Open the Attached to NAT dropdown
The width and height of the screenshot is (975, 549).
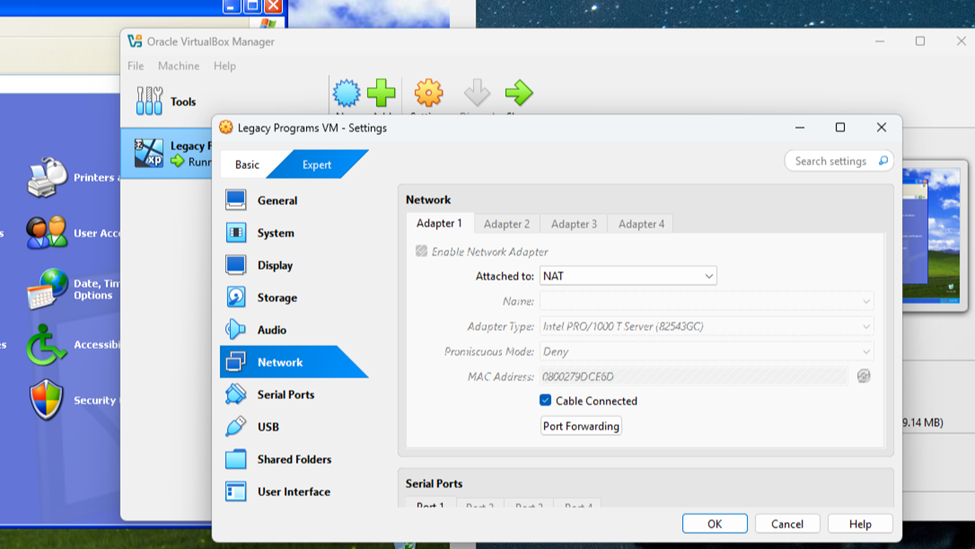628,276
